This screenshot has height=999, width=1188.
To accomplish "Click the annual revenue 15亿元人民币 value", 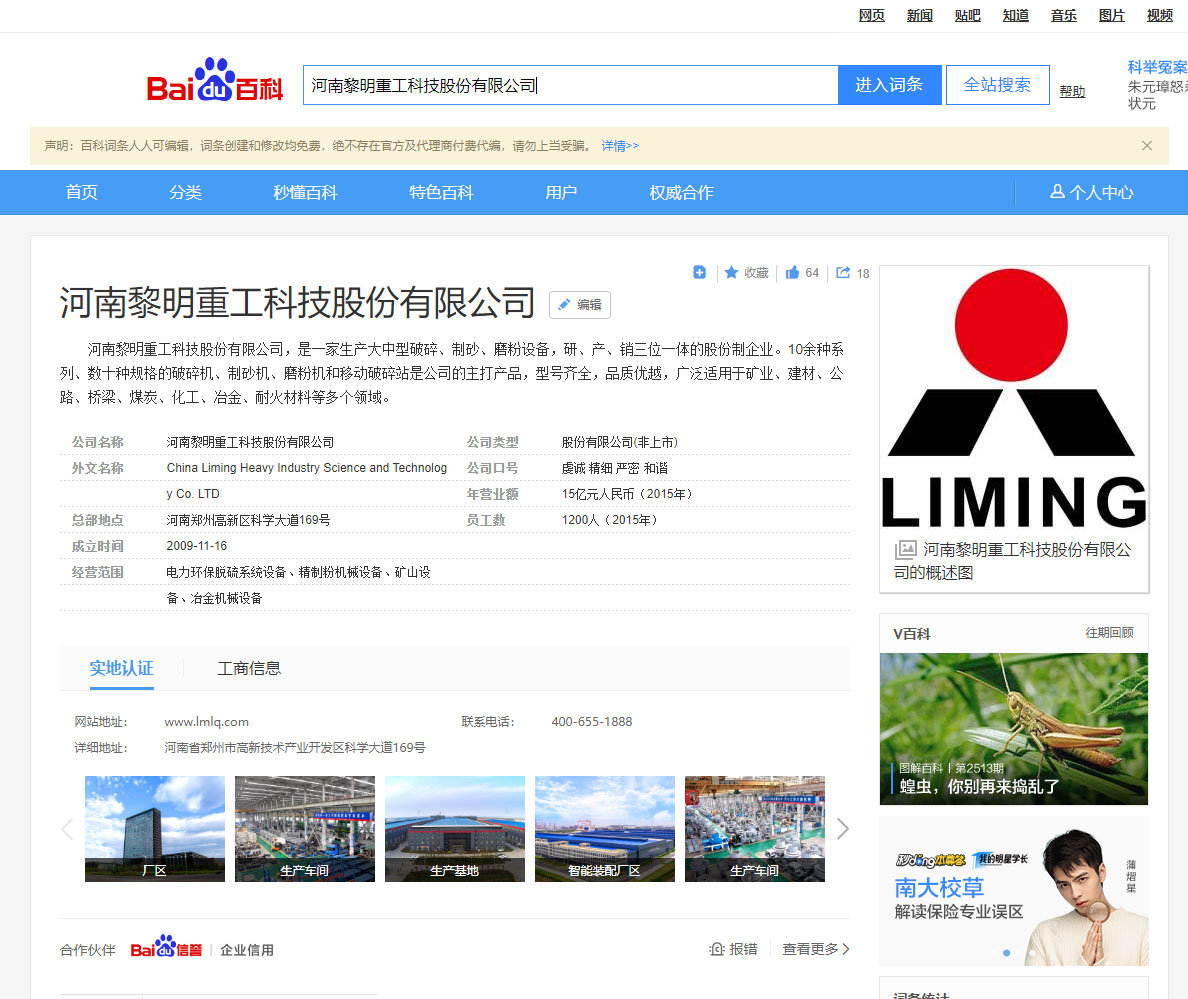I will (x=627, y=494).
